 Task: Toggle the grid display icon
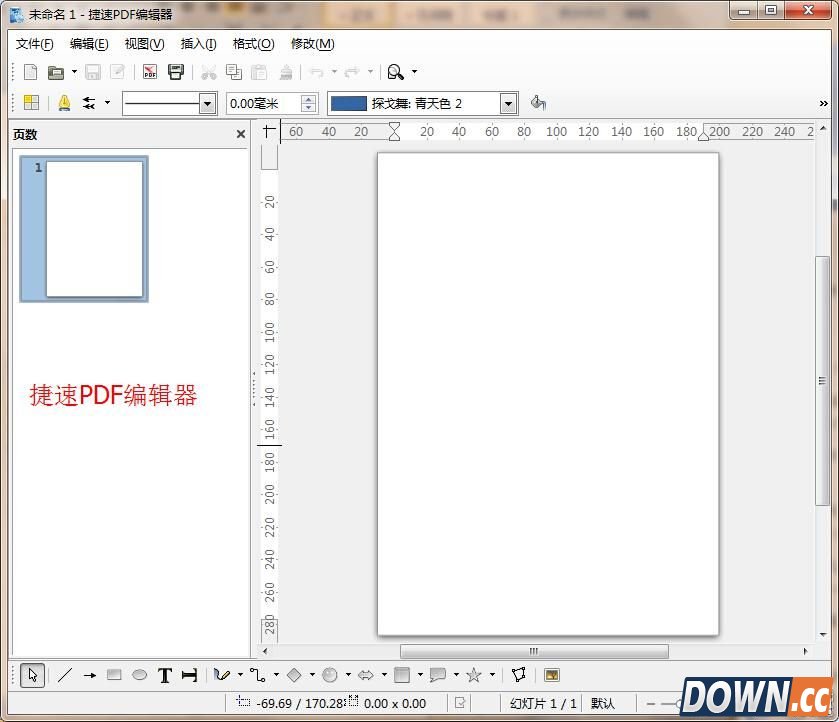(31, 103)
